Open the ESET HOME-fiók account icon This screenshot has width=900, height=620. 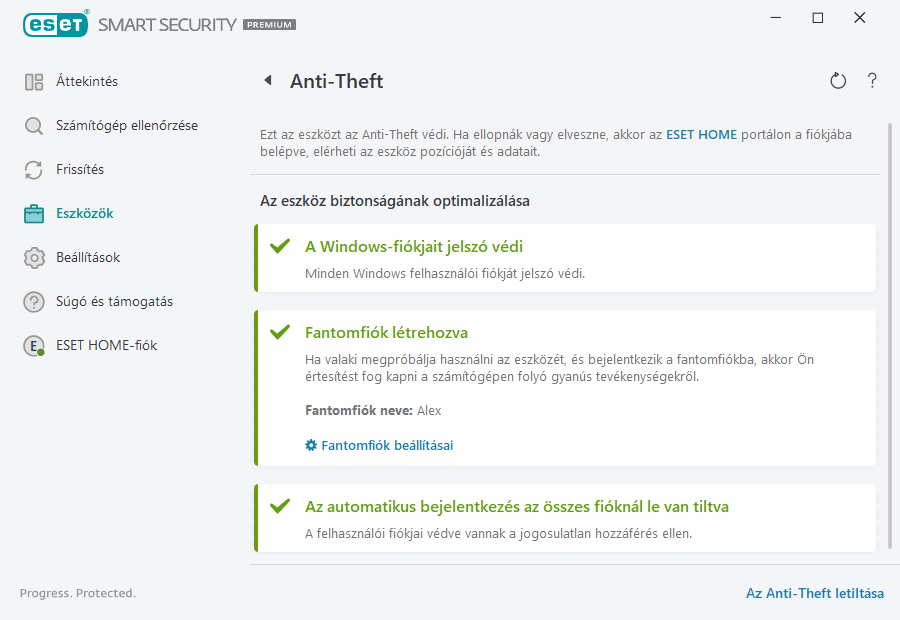33,345
